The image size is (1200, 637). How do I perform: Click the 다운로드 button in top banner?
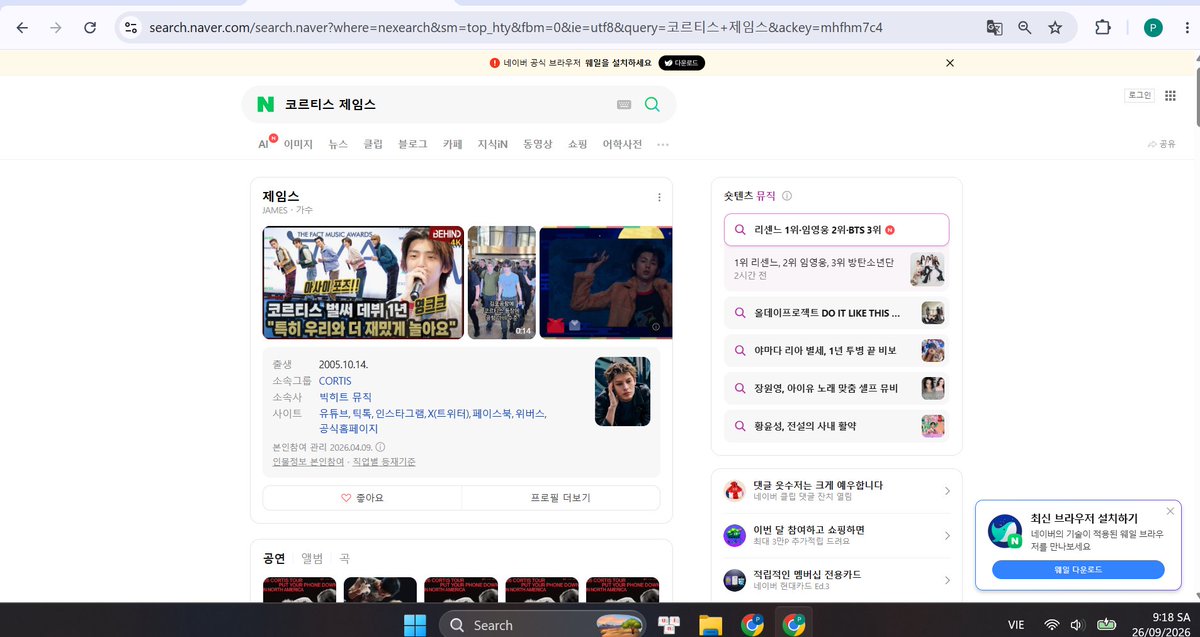tap(681, 62)
